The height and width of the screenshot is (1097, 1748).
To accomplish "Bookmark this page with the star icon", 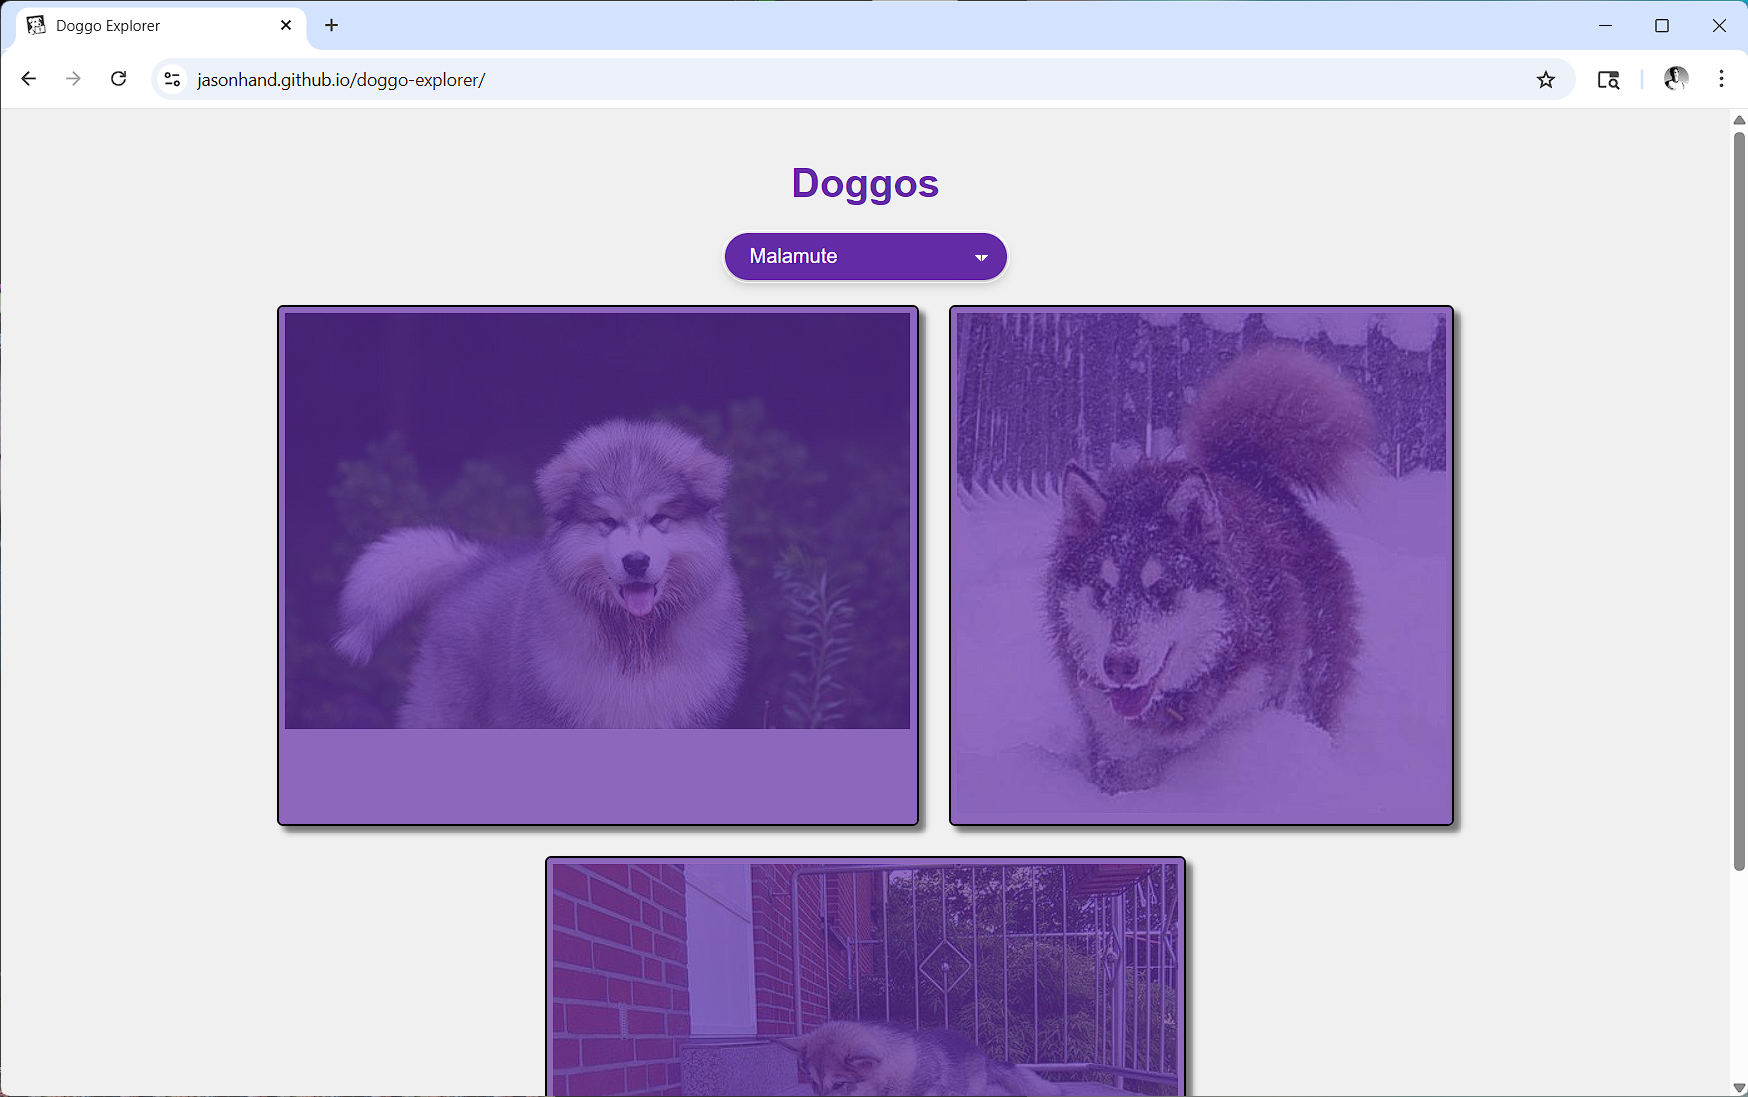I will pyautogui.click(x=1545, y=80).
